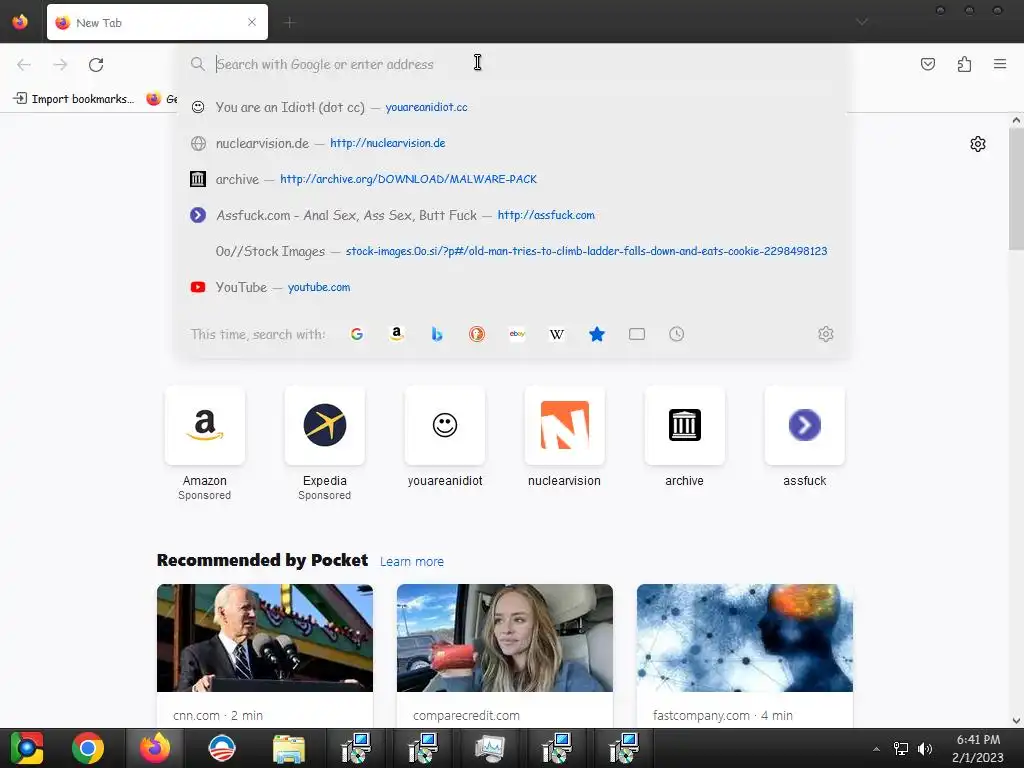Search this time with eBay
Screen dimensions: 1024x768
517,334
